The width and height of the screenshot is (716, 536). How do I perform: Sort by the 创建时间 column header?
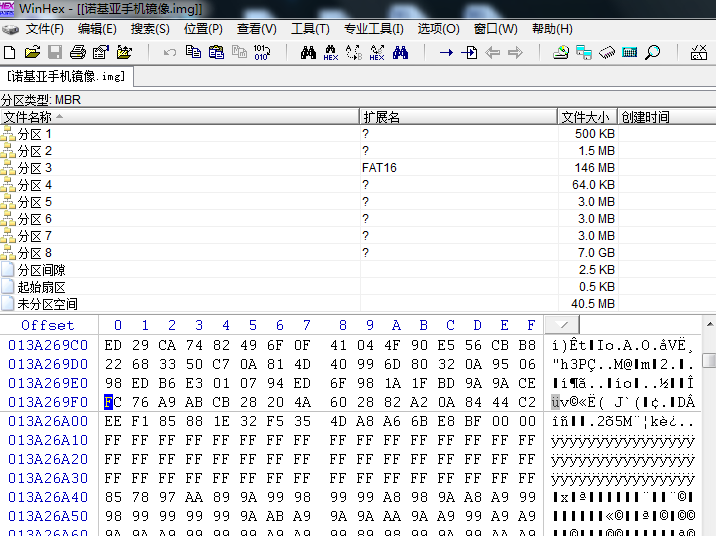(667, 117)
